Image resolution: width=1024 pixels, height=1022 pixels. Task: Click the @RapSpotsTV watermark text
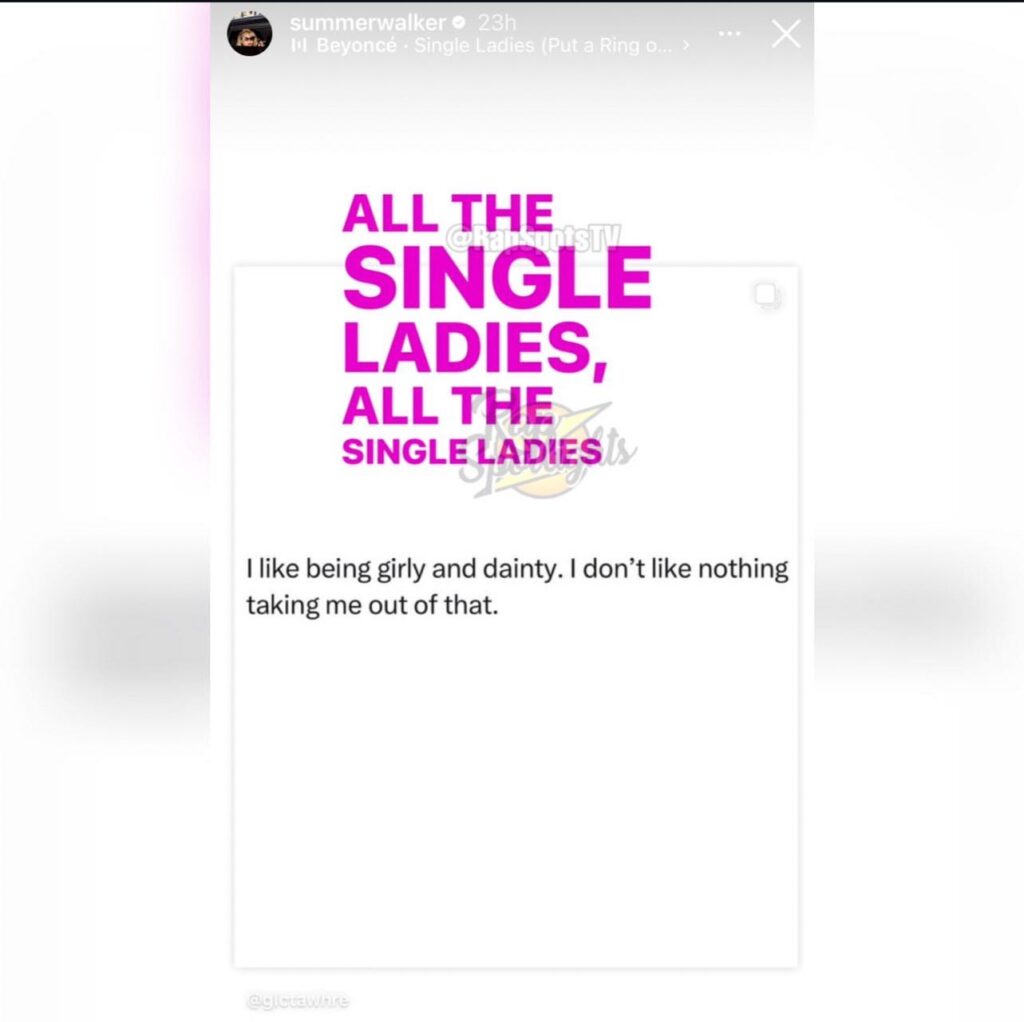(x=533, y=237)
